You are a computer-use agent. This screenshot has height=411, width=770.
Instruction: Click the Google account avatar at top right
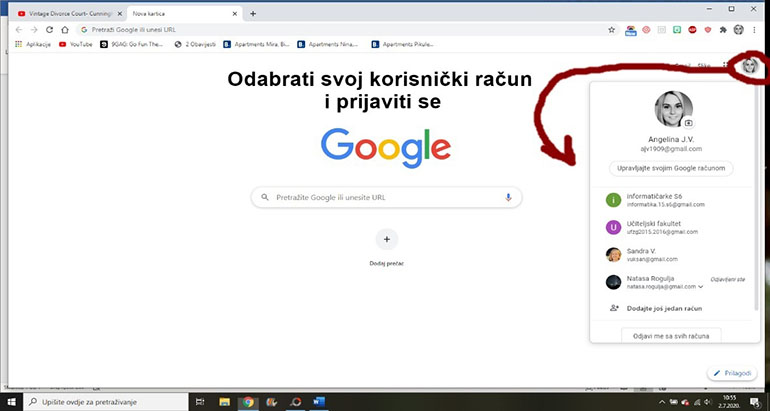749,66
